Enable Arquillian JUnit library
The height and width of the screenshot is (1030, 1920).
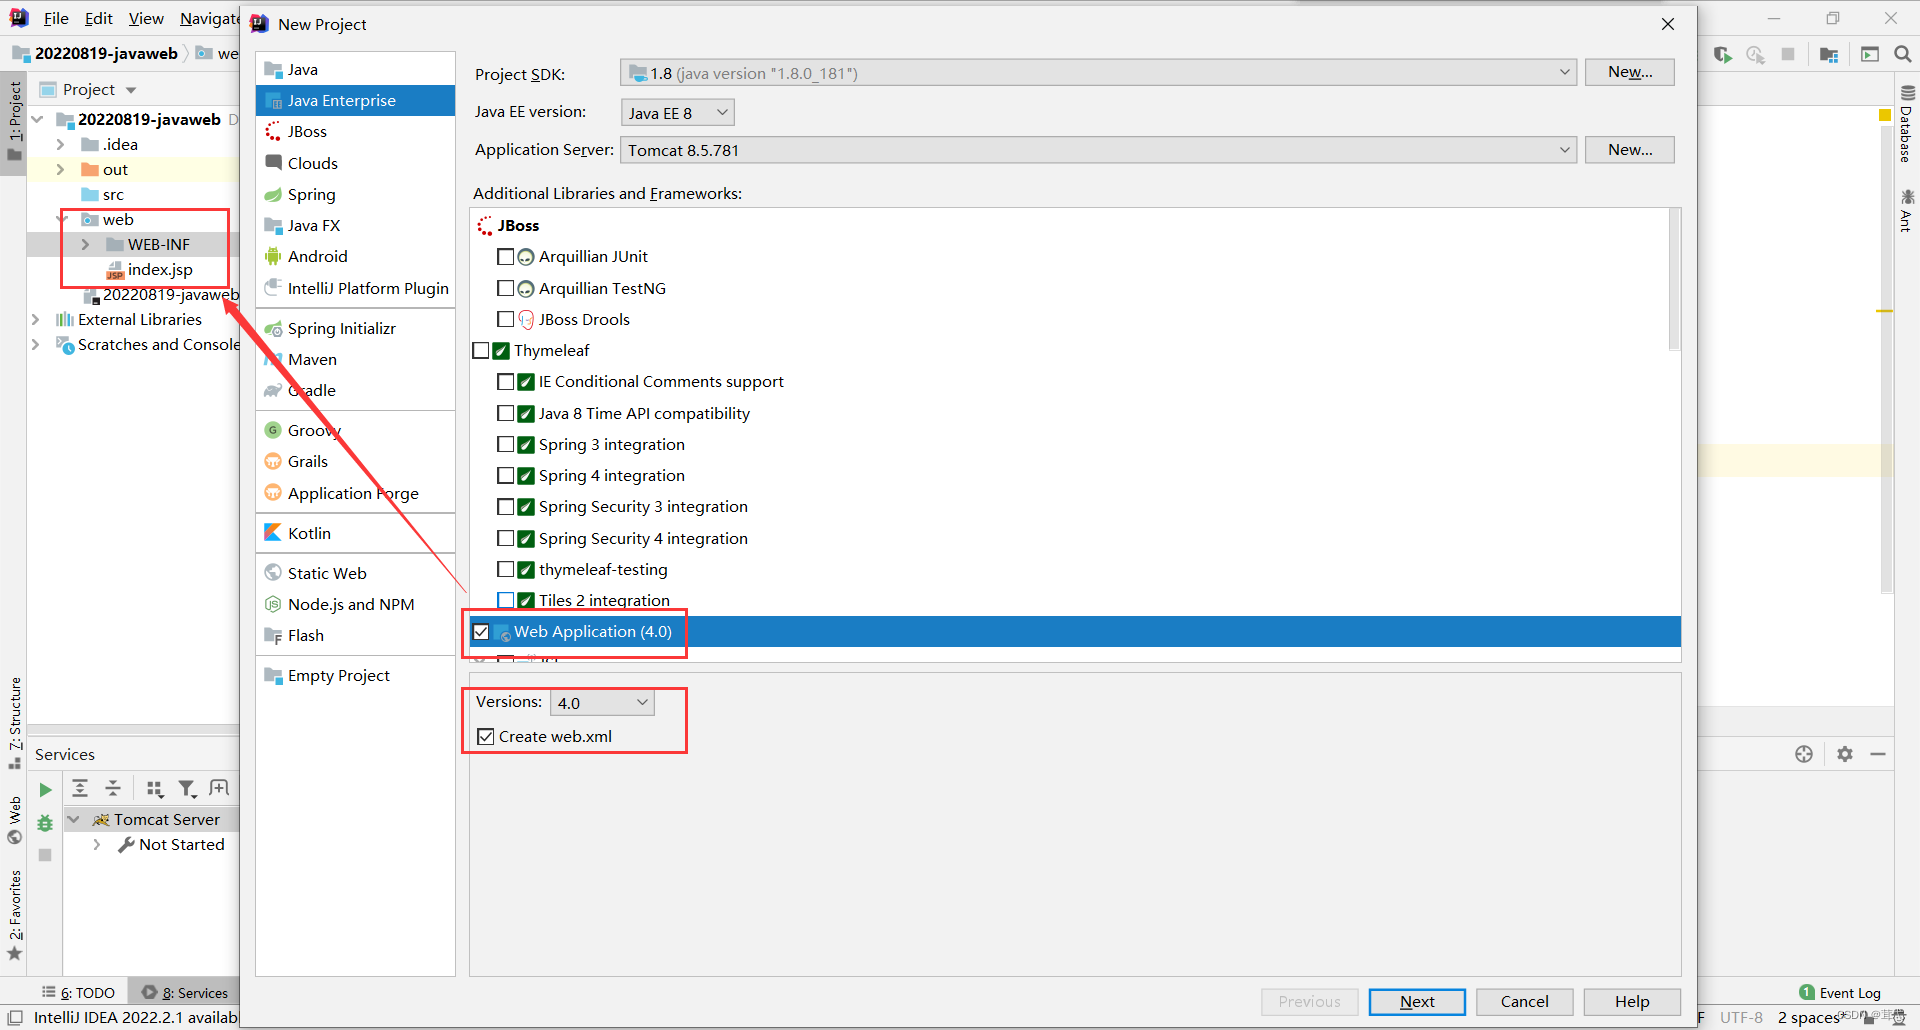(505, 257)
